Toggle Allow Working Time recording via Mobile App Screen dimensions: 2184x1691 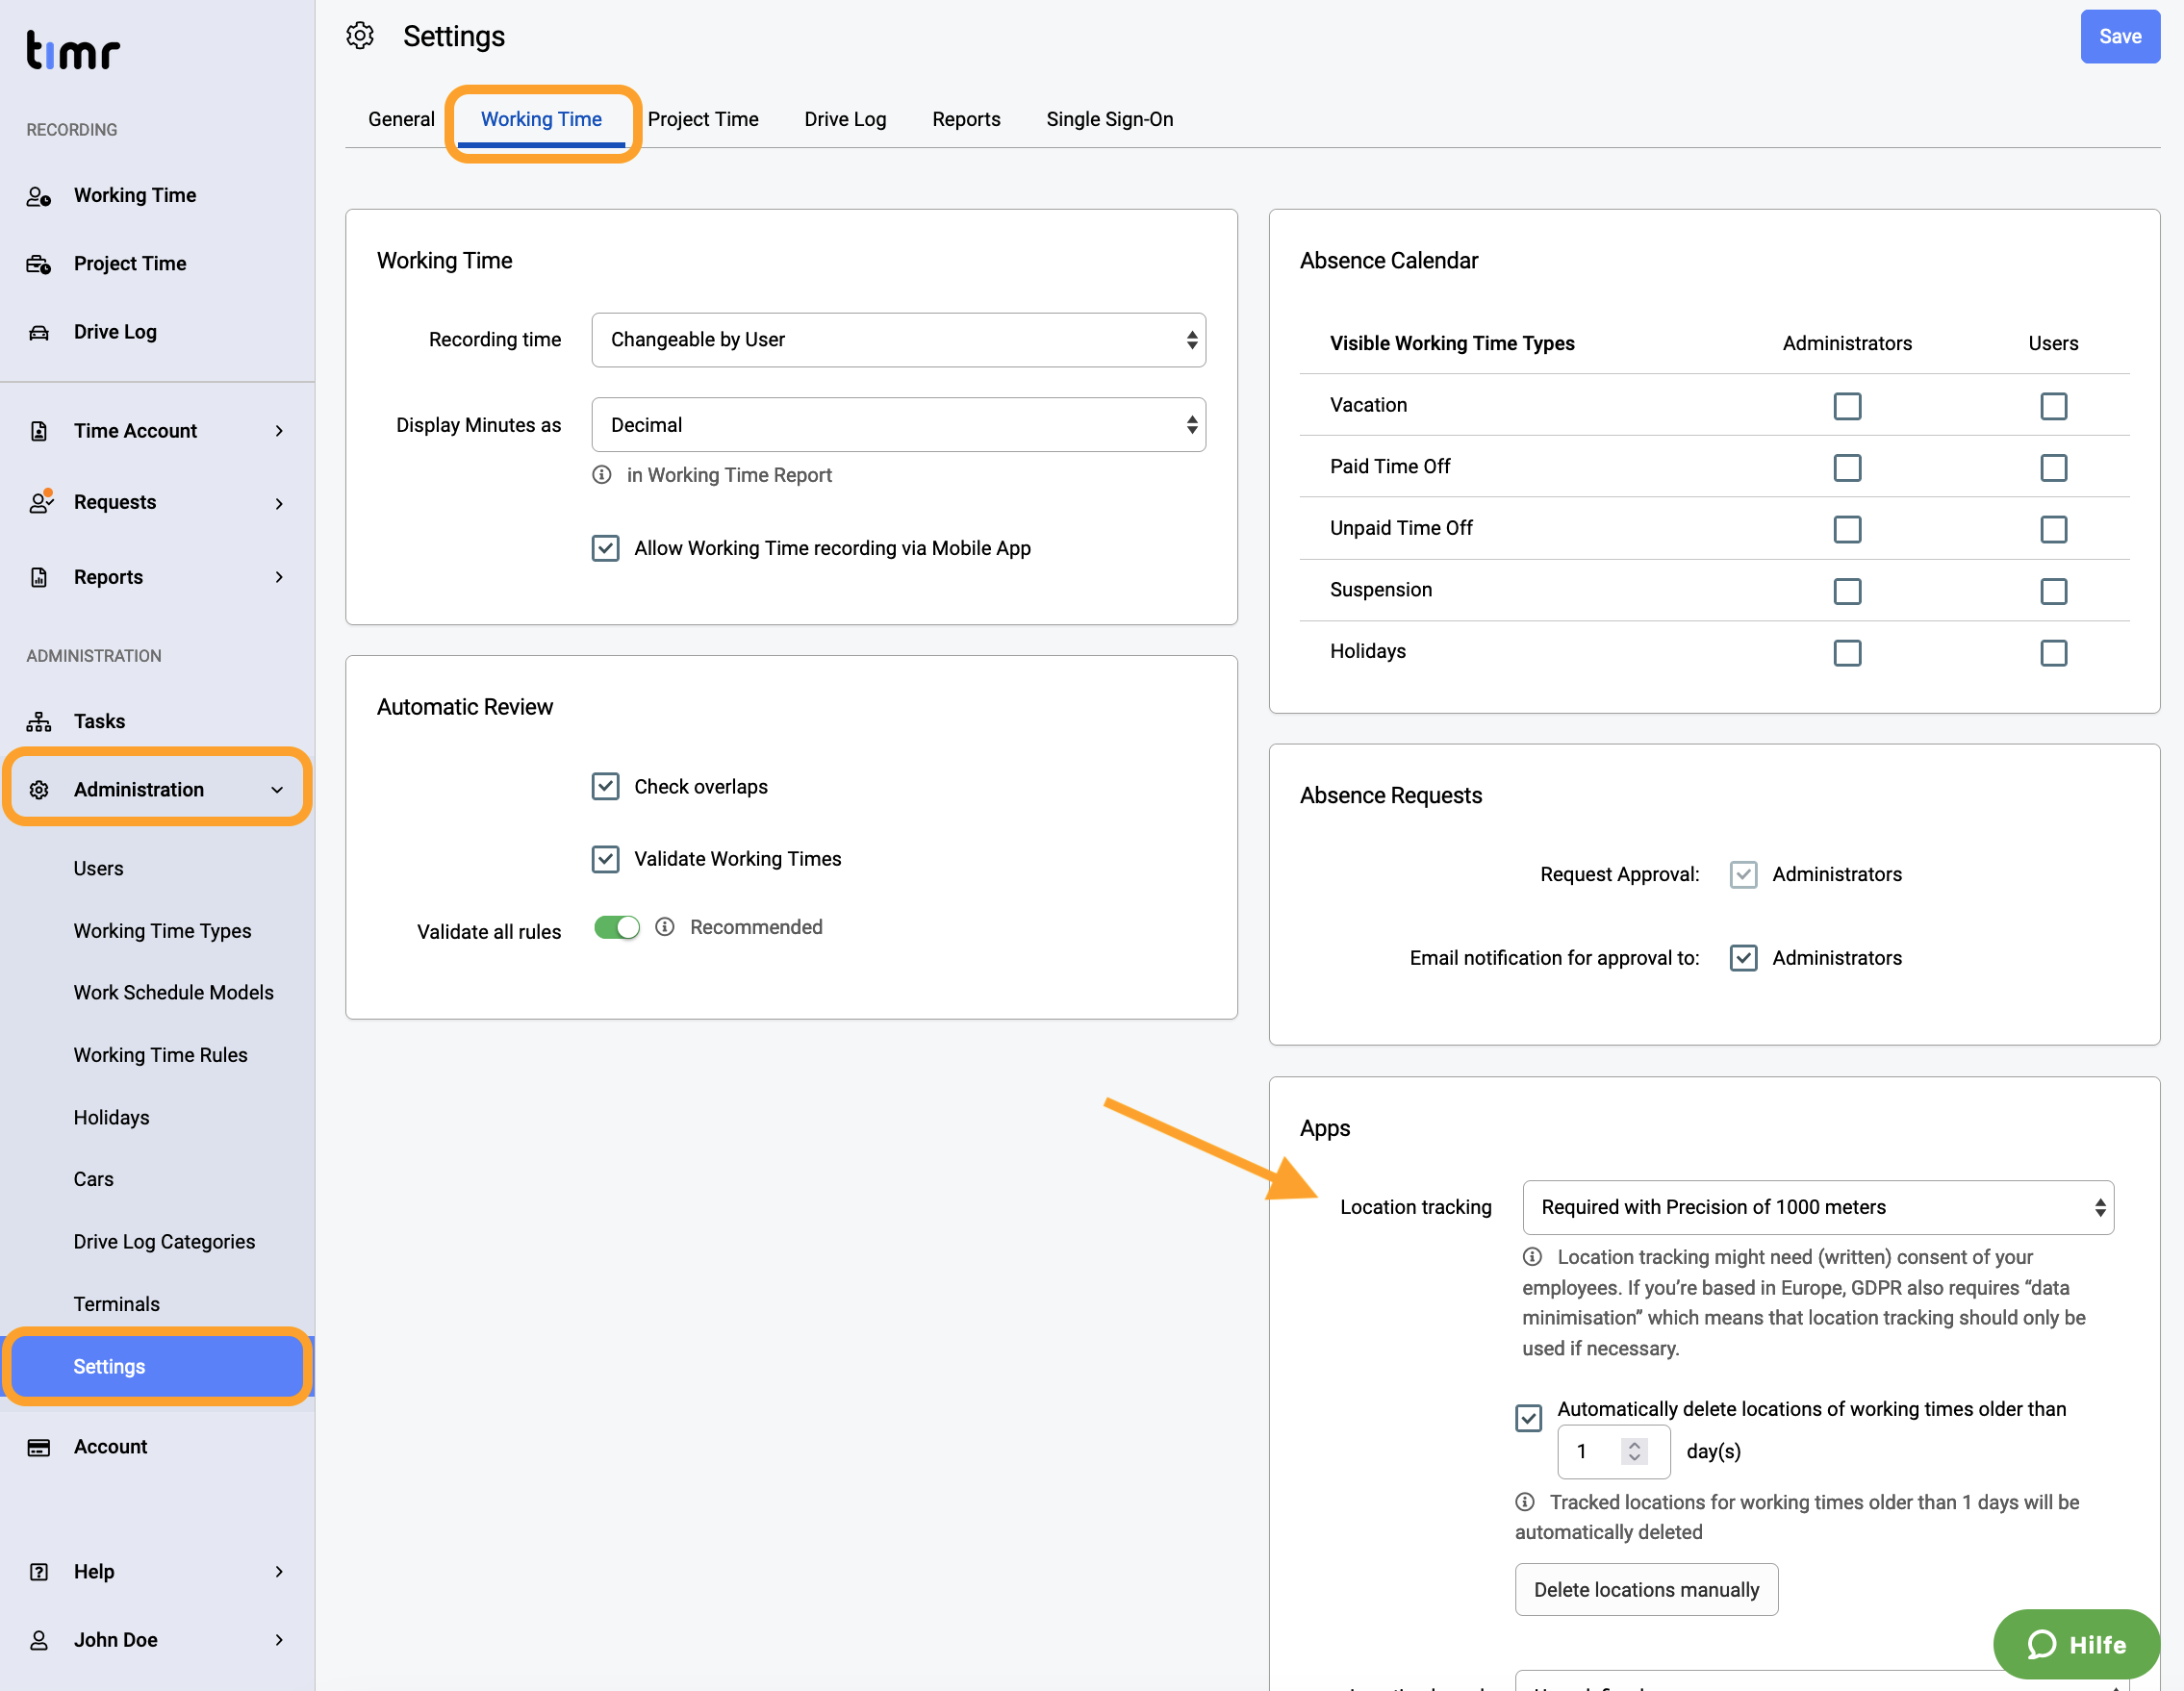[x=606, y=548]
